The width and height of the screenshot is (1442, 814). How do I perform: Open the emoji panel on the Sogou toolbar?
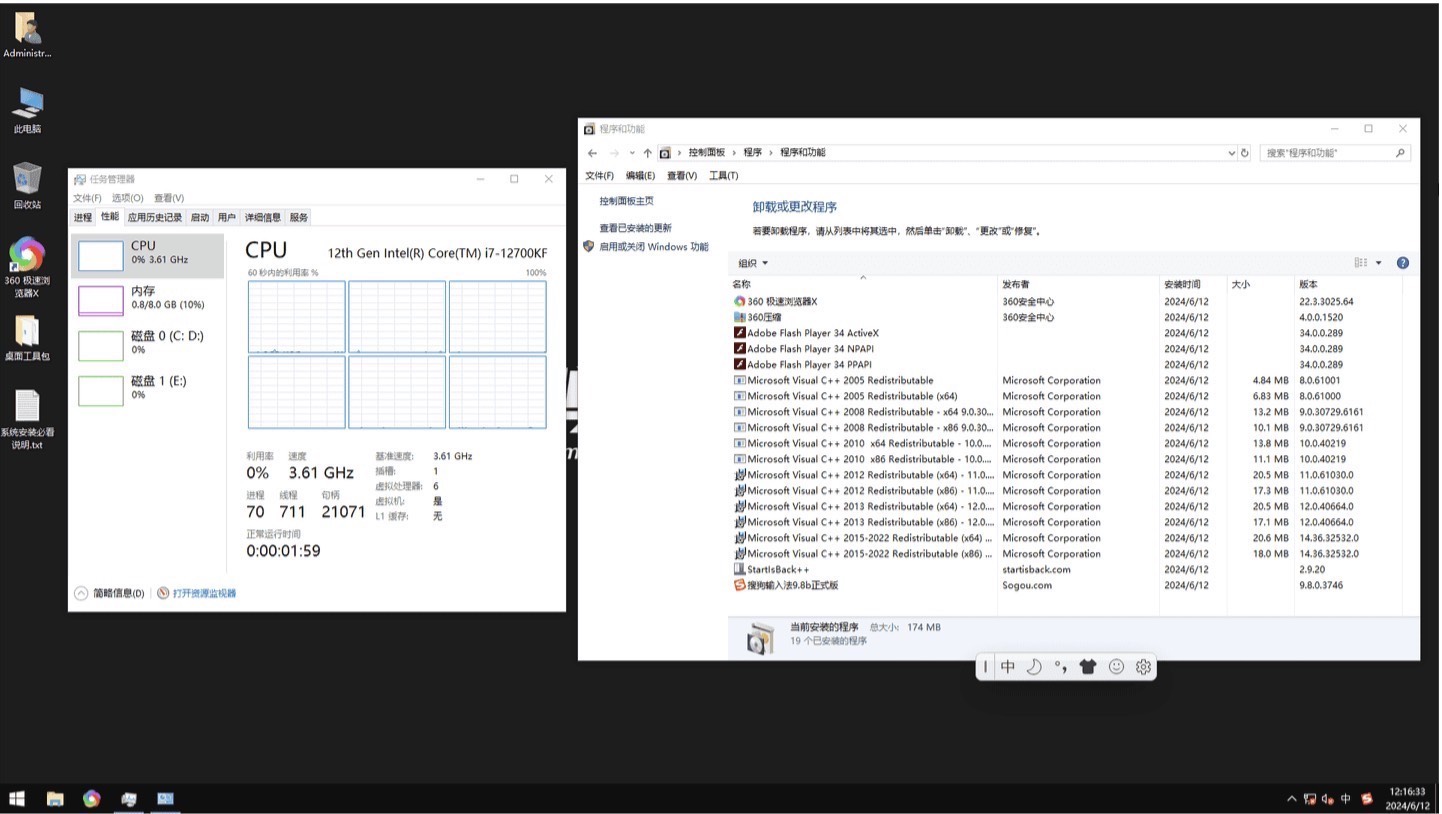[1116, 667]
